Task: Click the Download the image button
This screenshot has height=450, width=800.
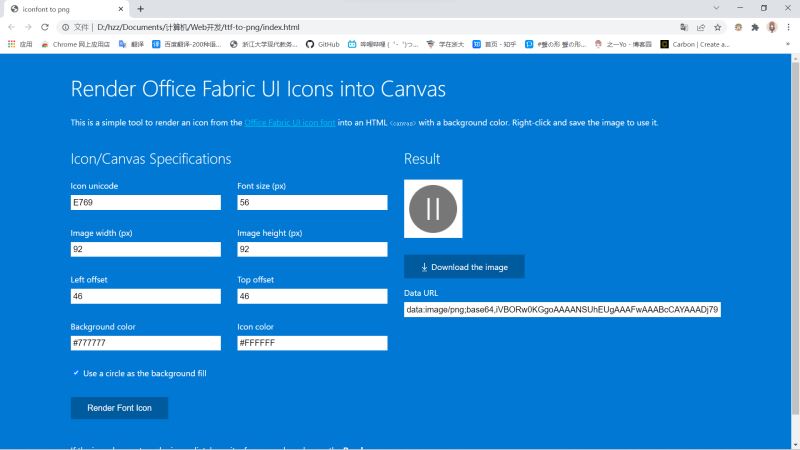Action: coord(464,267)
